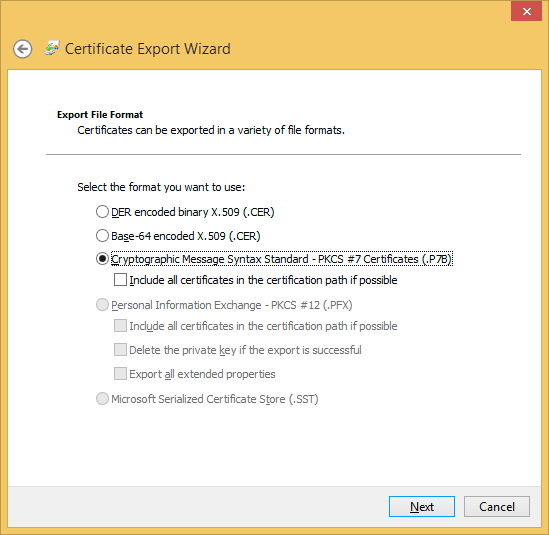
Task: Select Personal Information Exchange PKCS #12 option
Action: pyautogui.click(x=102, y=305)
